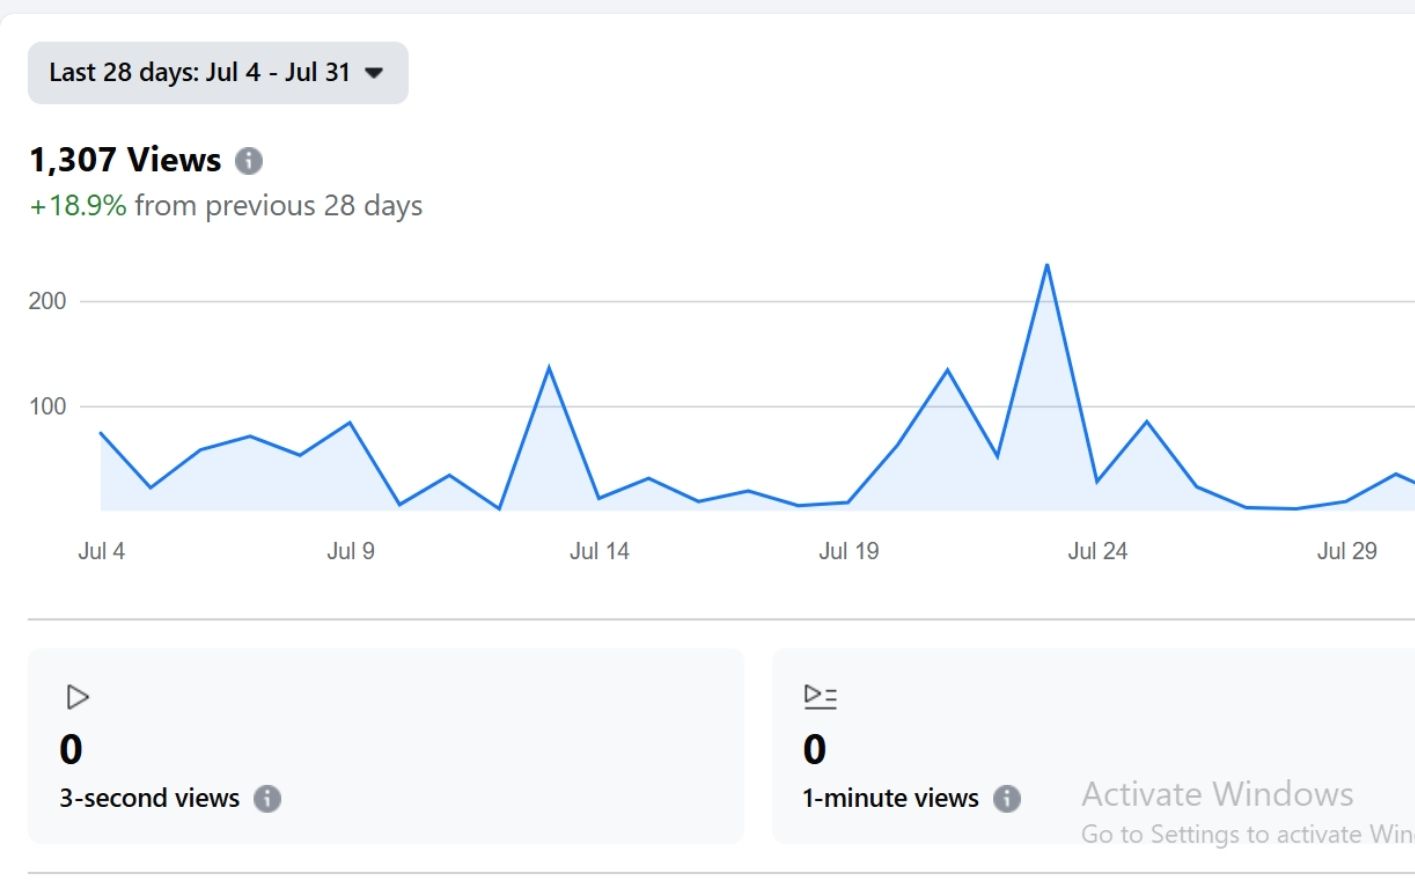Select the Jul 13 spike on the graph
Image resolution: width=1415 pixels, height=881 pixels.
point(550,366)
